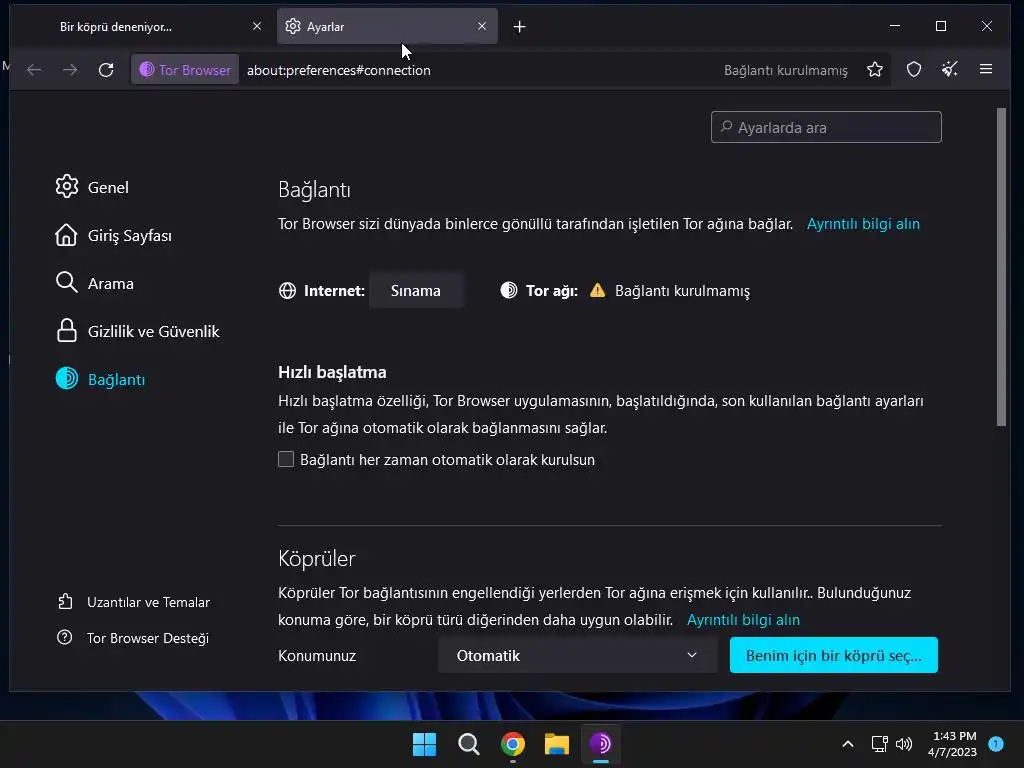Select the Ayarlar tab
The width and height of the screenshot is (1024, 768).
pos(387,27)
